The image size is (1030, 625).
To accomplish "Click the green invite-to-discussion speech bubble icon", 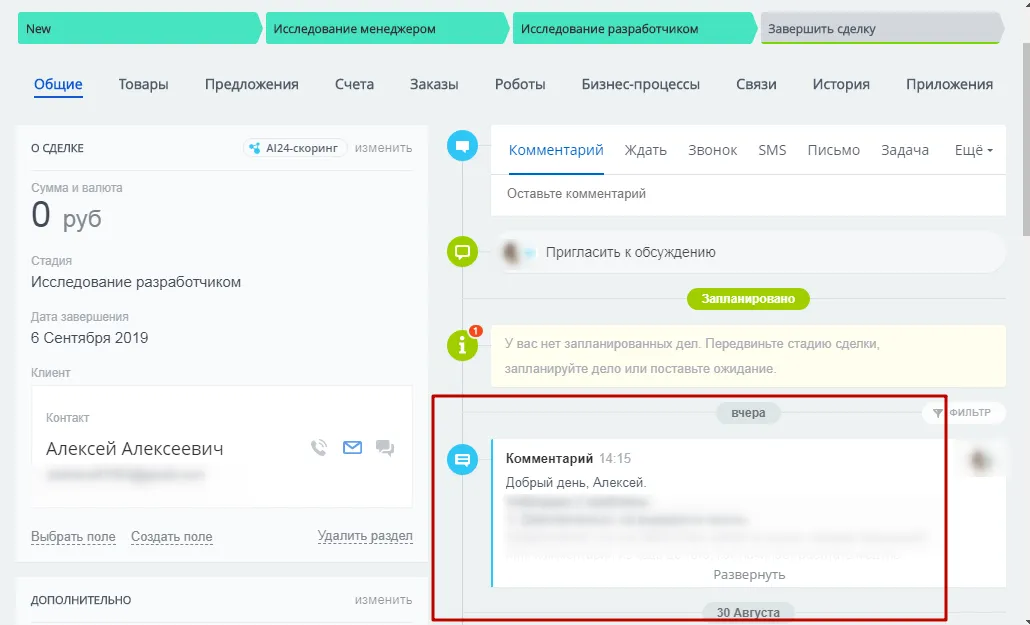I will point(462,251).
